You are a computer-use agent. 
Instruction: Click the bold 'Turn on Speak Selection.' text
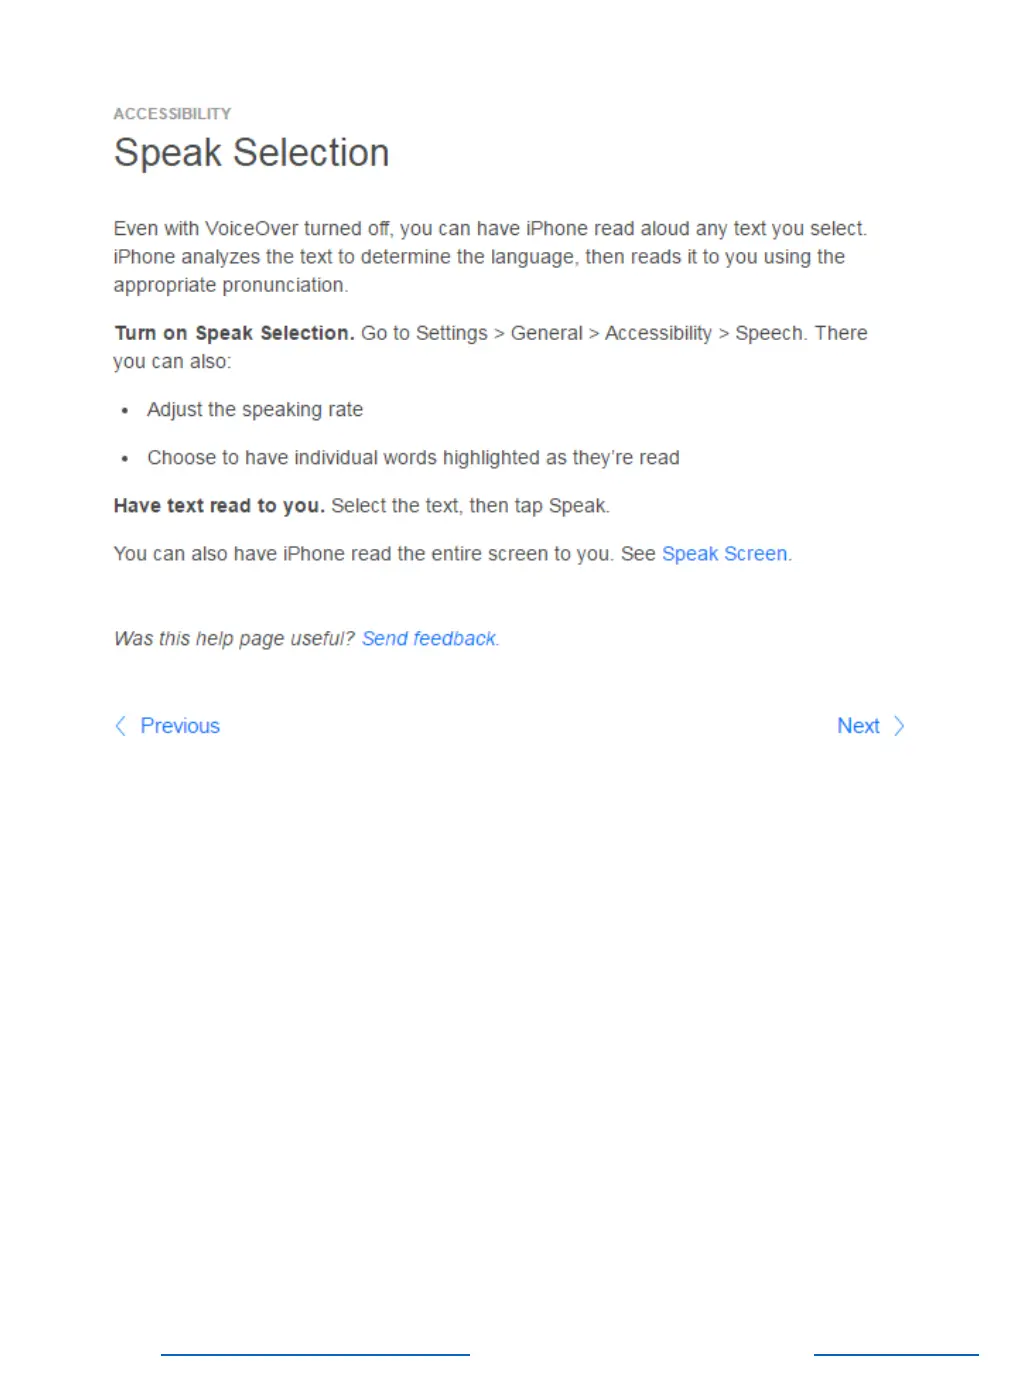234,333
